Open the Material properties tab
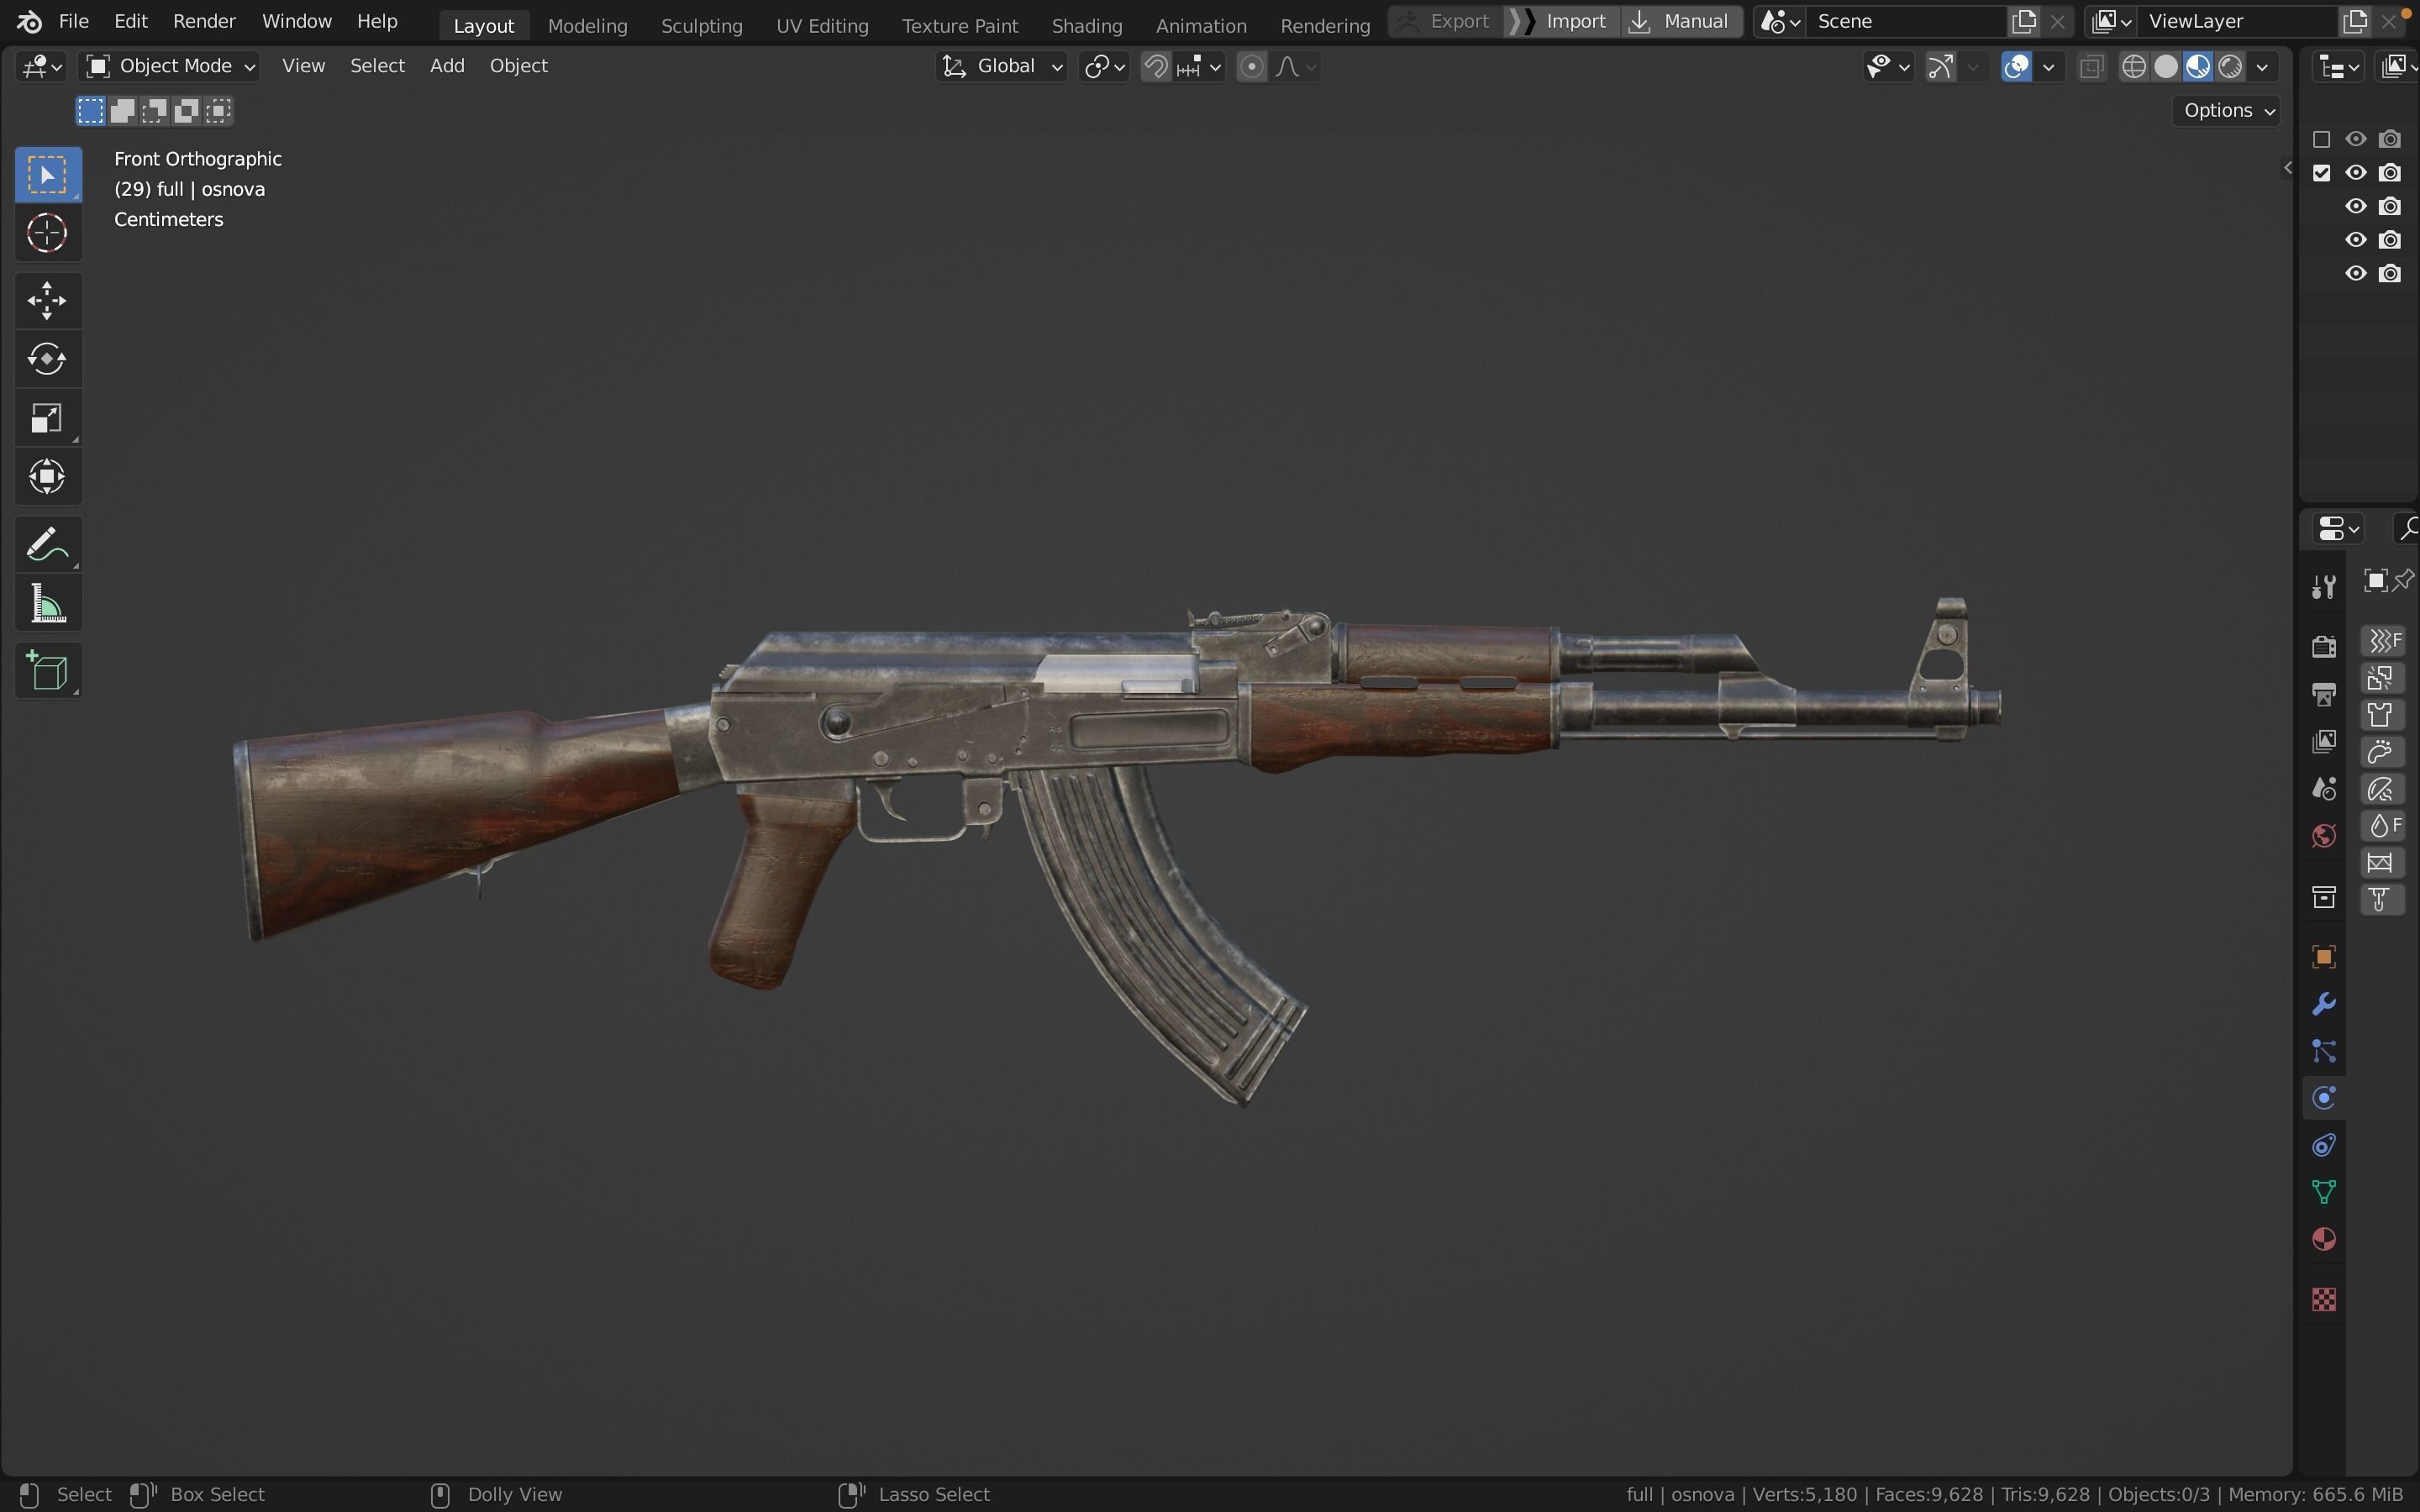 point(2323,1240)
